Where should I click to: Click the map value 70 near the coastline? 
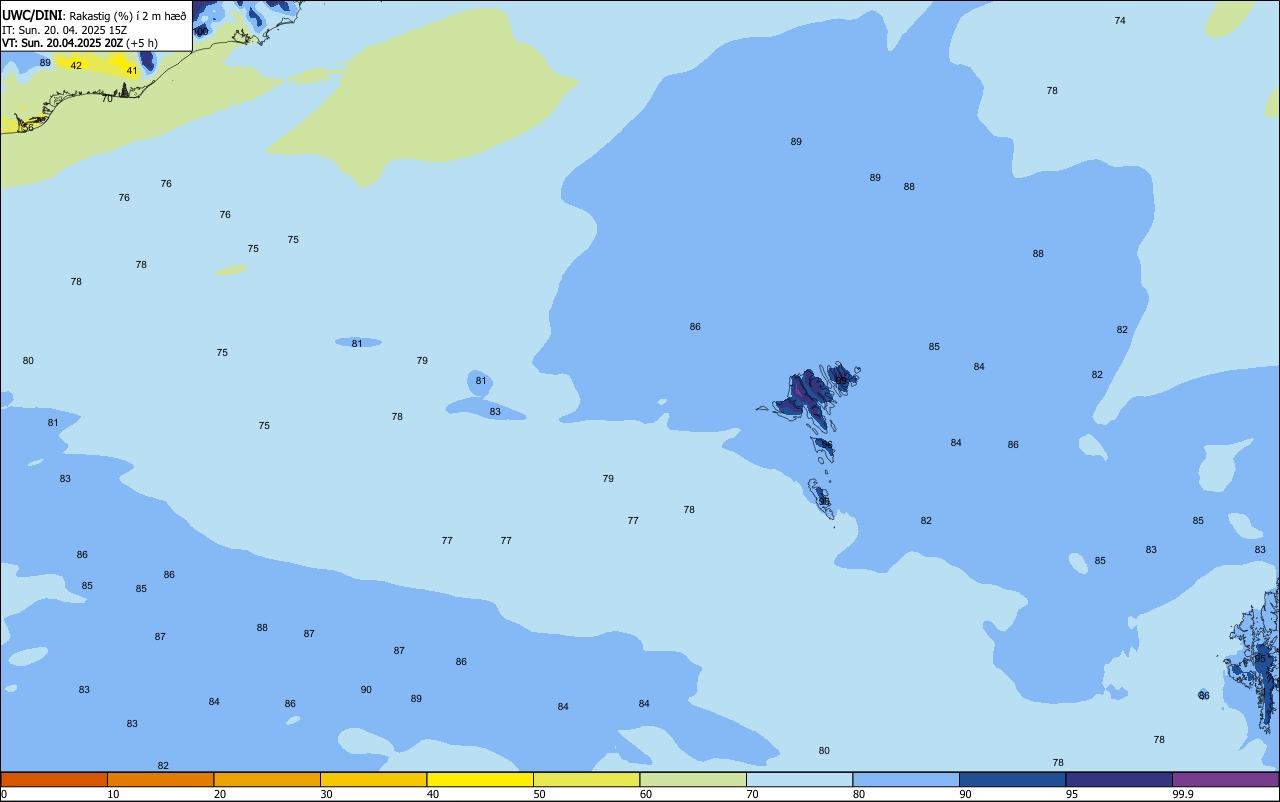pos(107,99)
